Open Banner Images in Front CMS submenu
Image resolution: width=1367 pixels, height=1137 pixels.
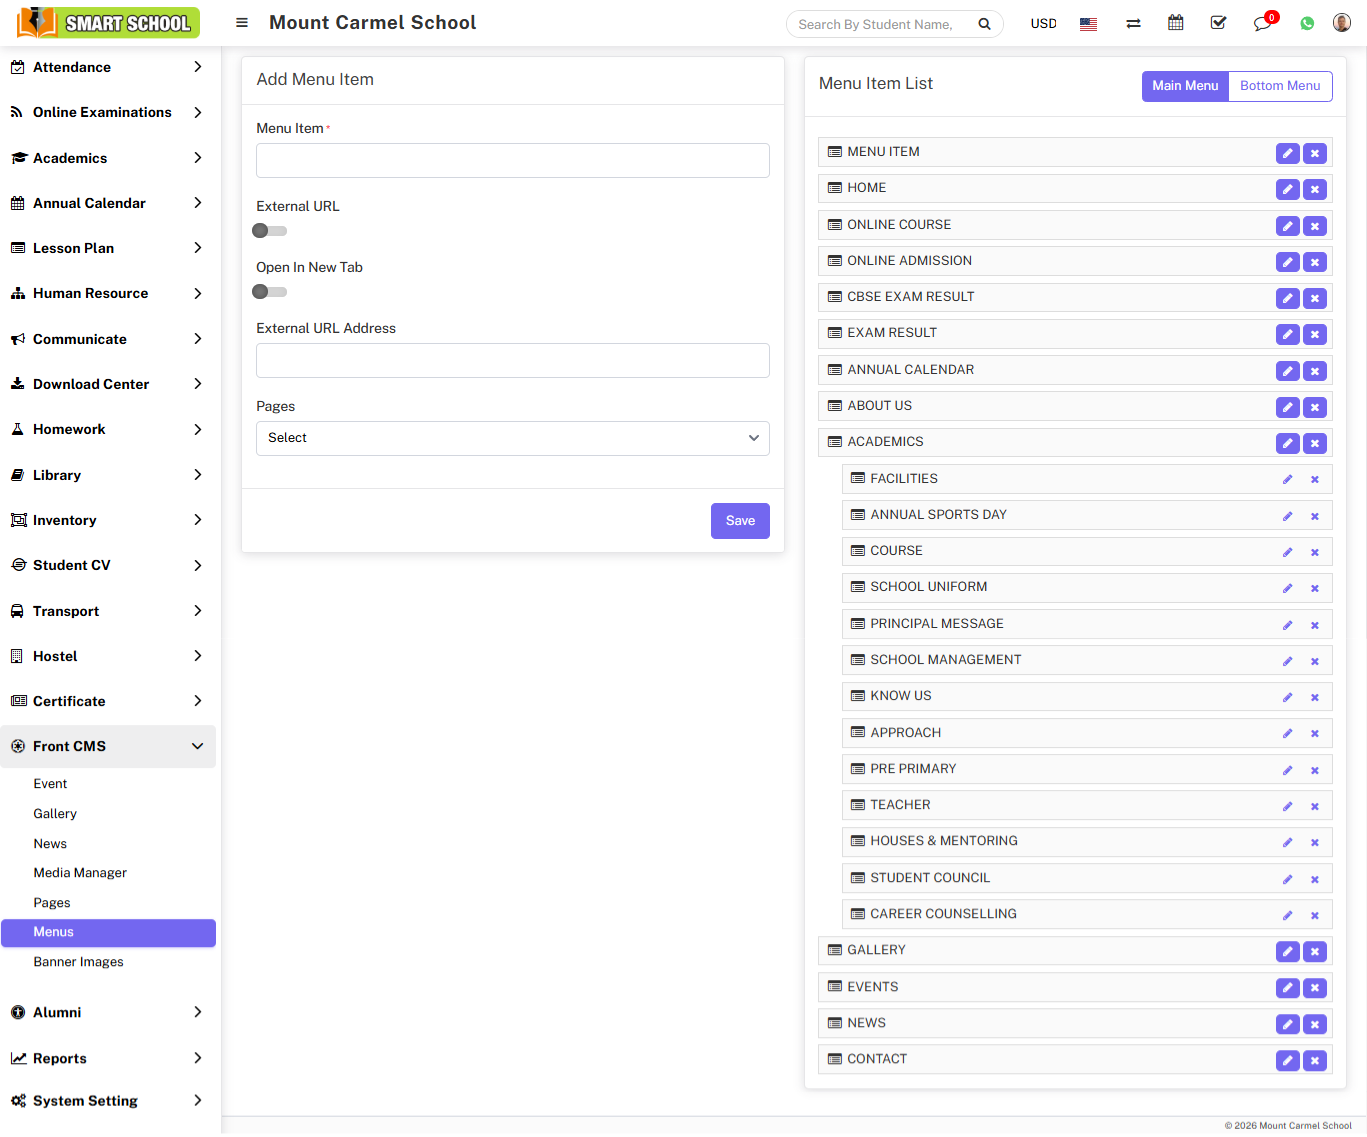pyautogui.click(x=78, y=962)
